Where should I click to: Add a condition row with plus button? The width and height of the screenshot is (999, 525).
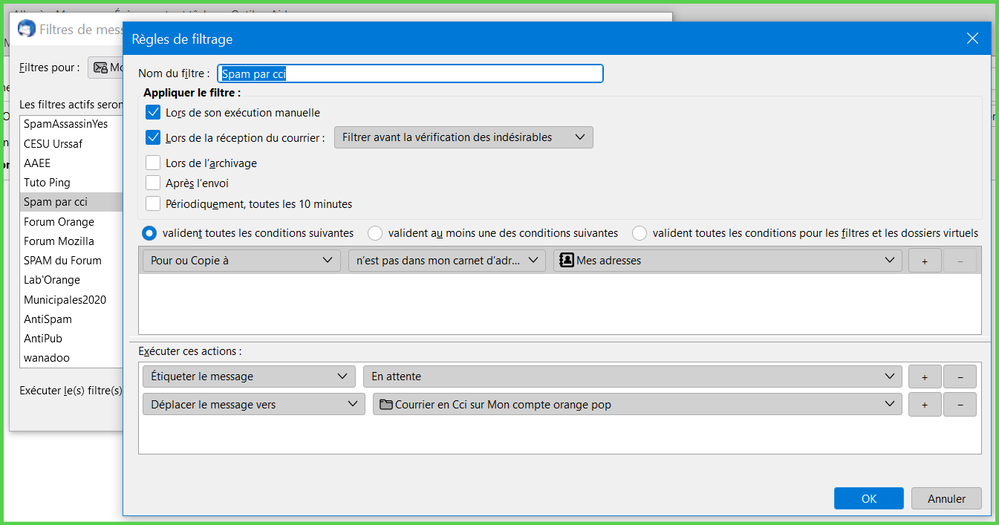pos(923,260)
